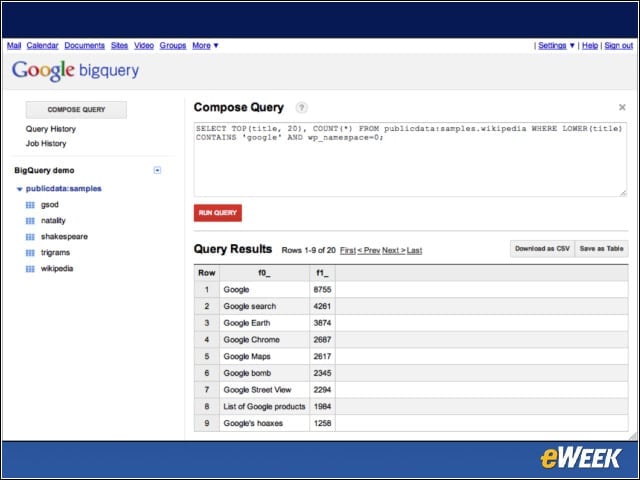This screenshot has height=480, width=640.
Task: Click Save as Table button
Action: click(601, 249)
